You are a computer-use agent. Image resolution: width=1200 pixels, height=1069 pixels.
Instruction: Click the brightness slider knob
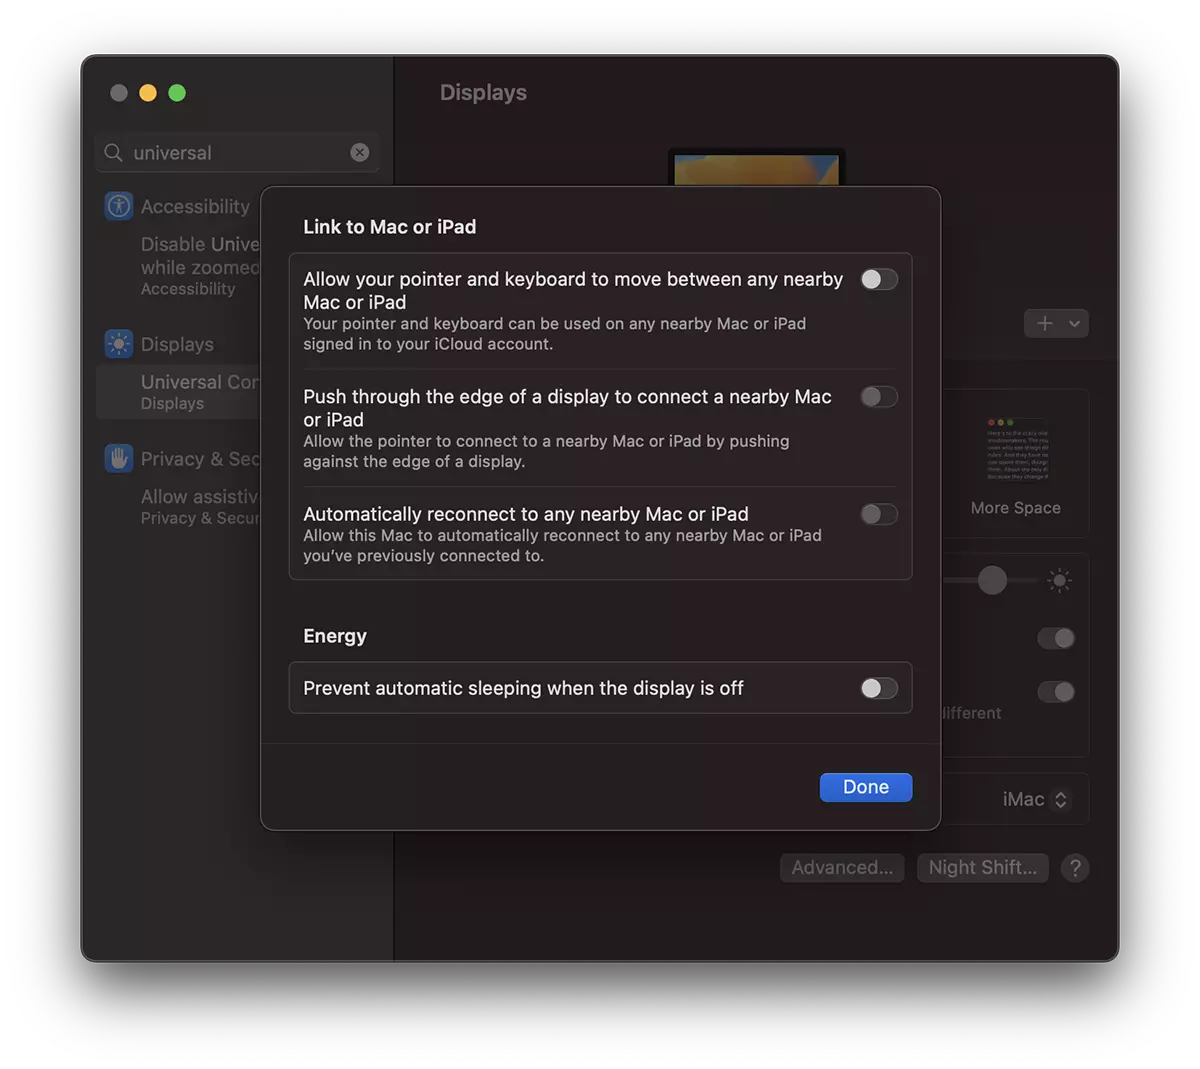(x=992, y=580)
